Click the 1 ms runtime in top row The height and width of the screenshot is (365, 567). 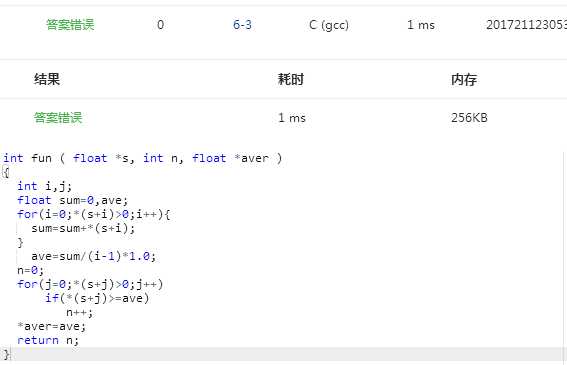point(421,25)
